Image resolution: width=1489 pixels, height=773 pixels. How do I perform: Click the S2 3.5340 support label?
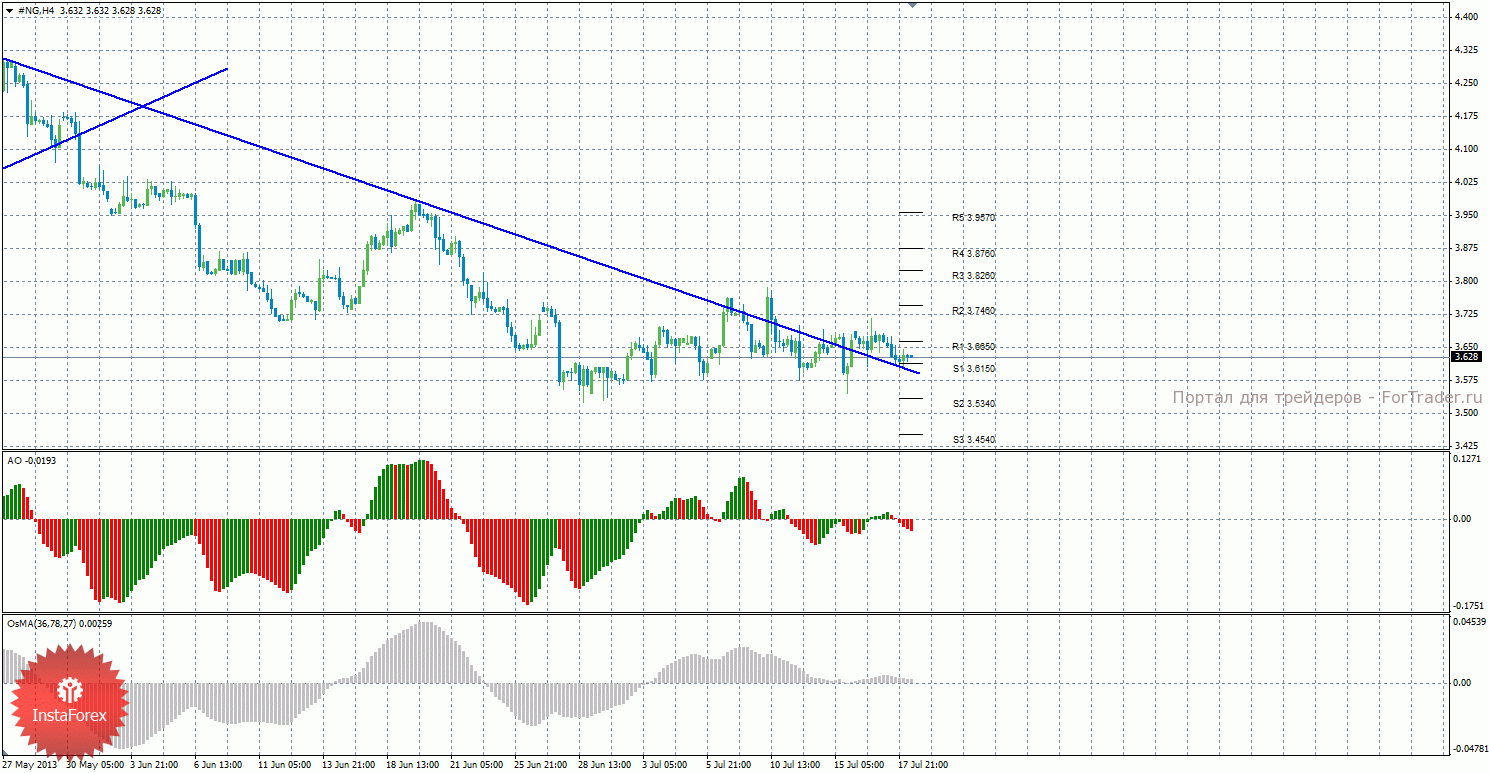click(973, 403)
